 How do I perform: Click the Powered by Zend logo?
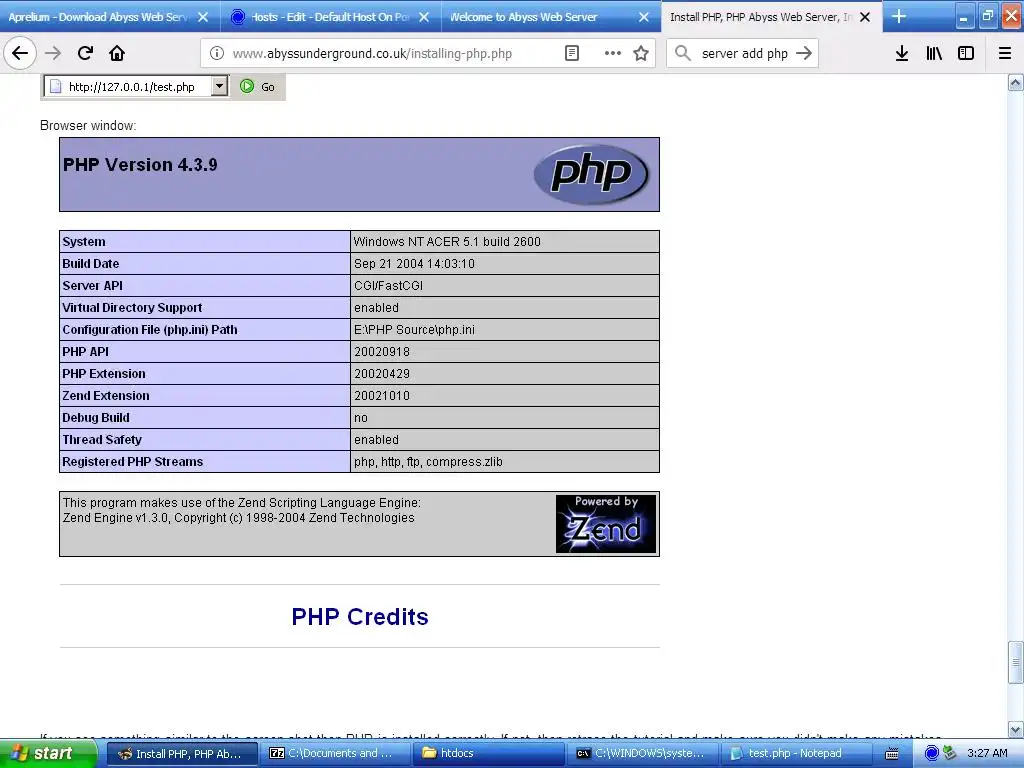605,524
